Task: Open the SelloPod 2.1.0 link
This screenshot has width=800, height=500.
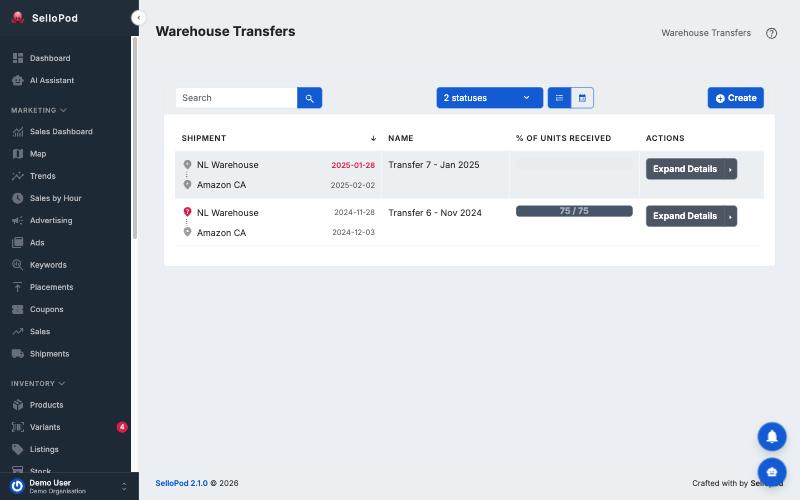Action: pos(181,483)
